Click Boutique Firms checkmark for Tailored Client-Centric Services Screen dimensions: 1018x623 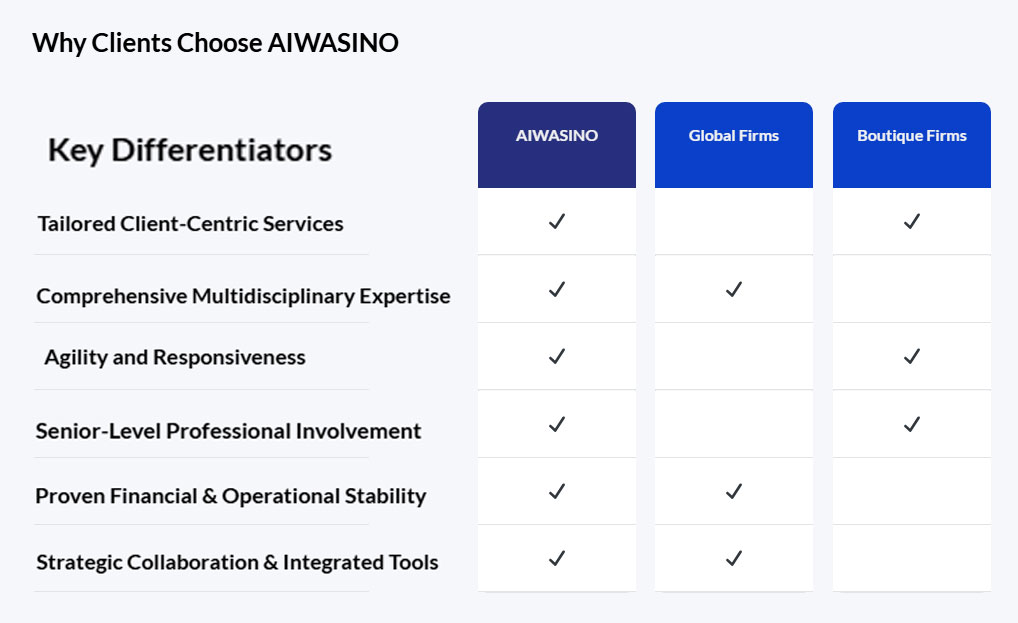click(911, 221)
